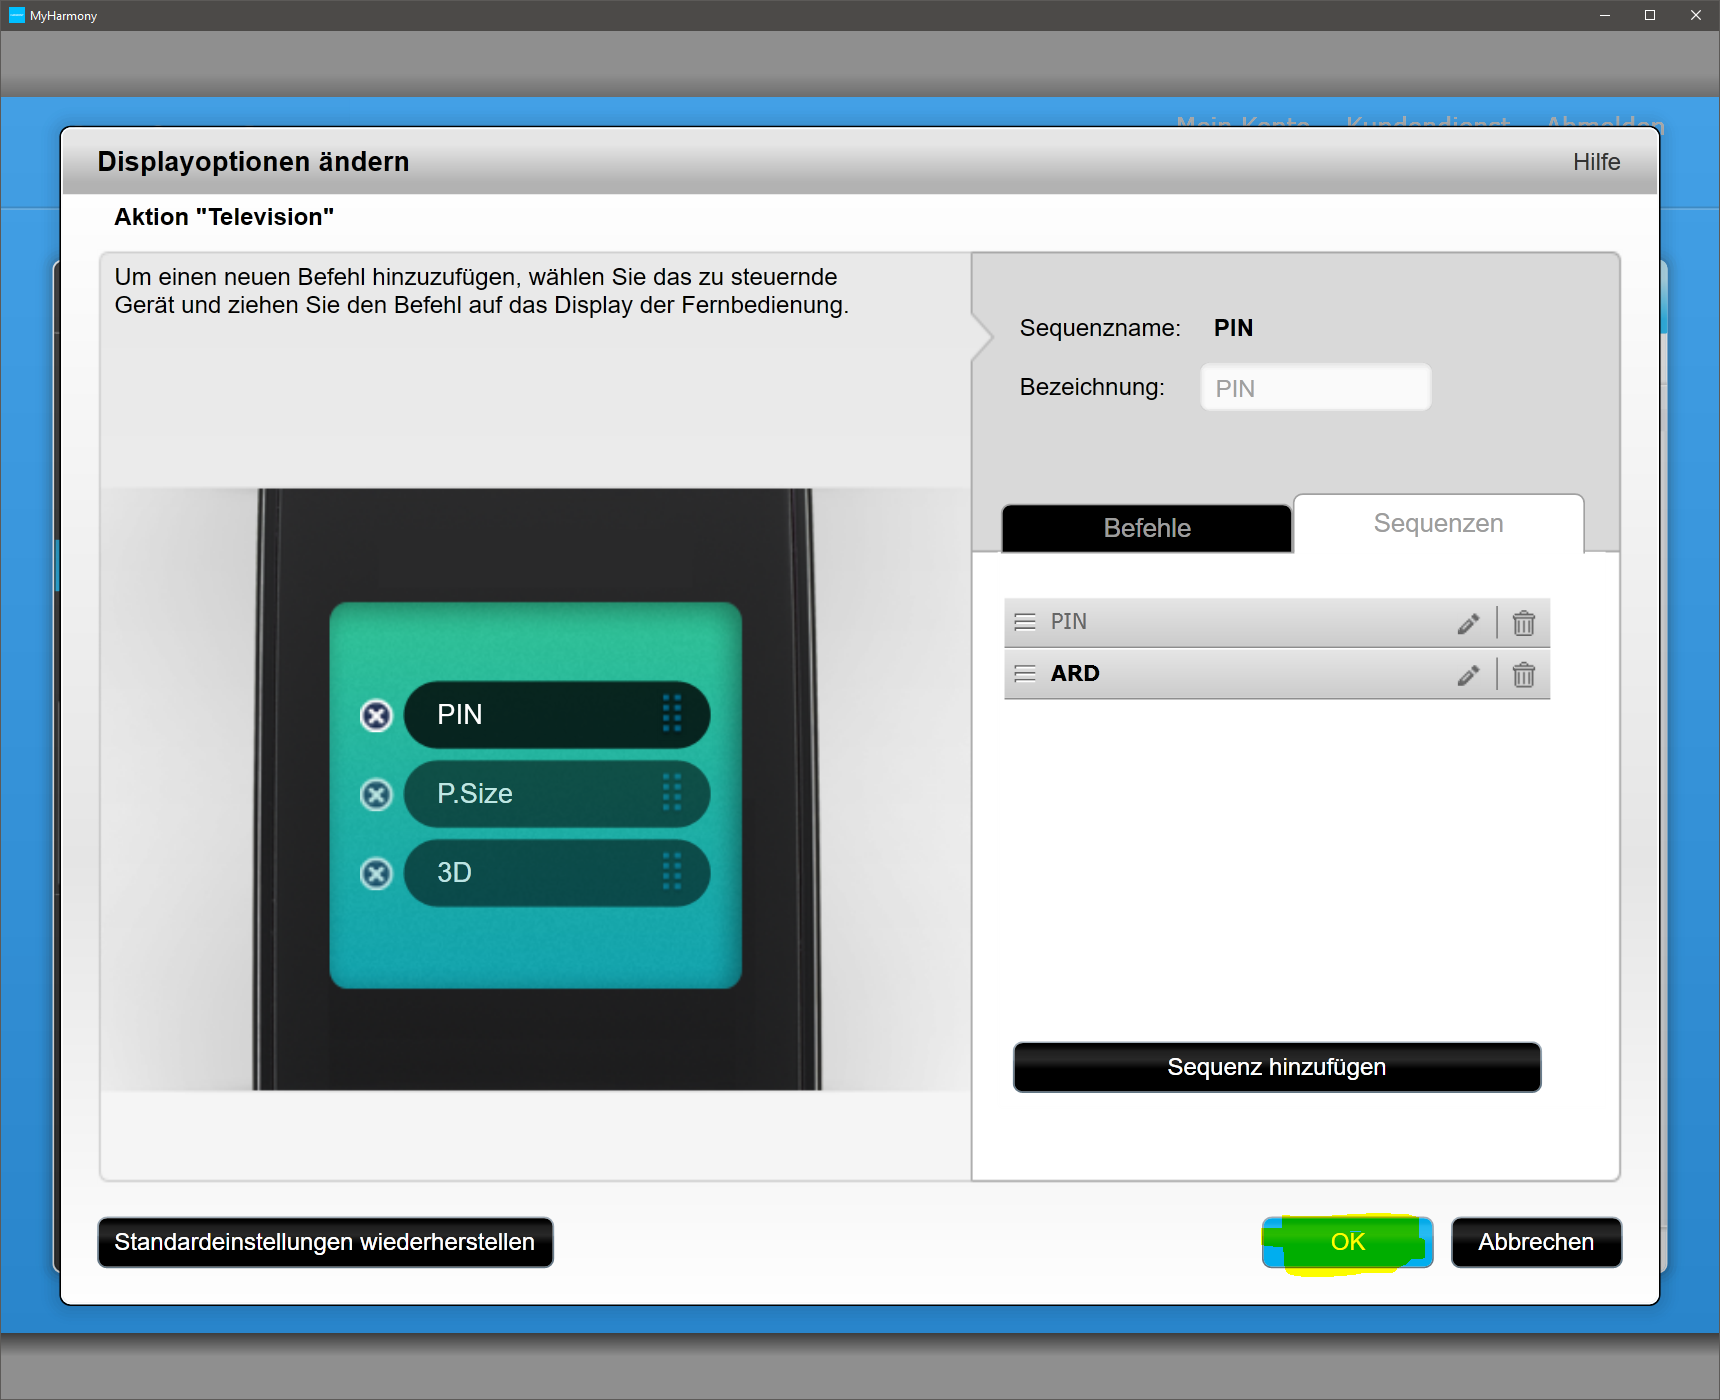Screen dimensions: 1720x1400
Task: Confirm changes with the OK button
Action: [1347, 1242]
